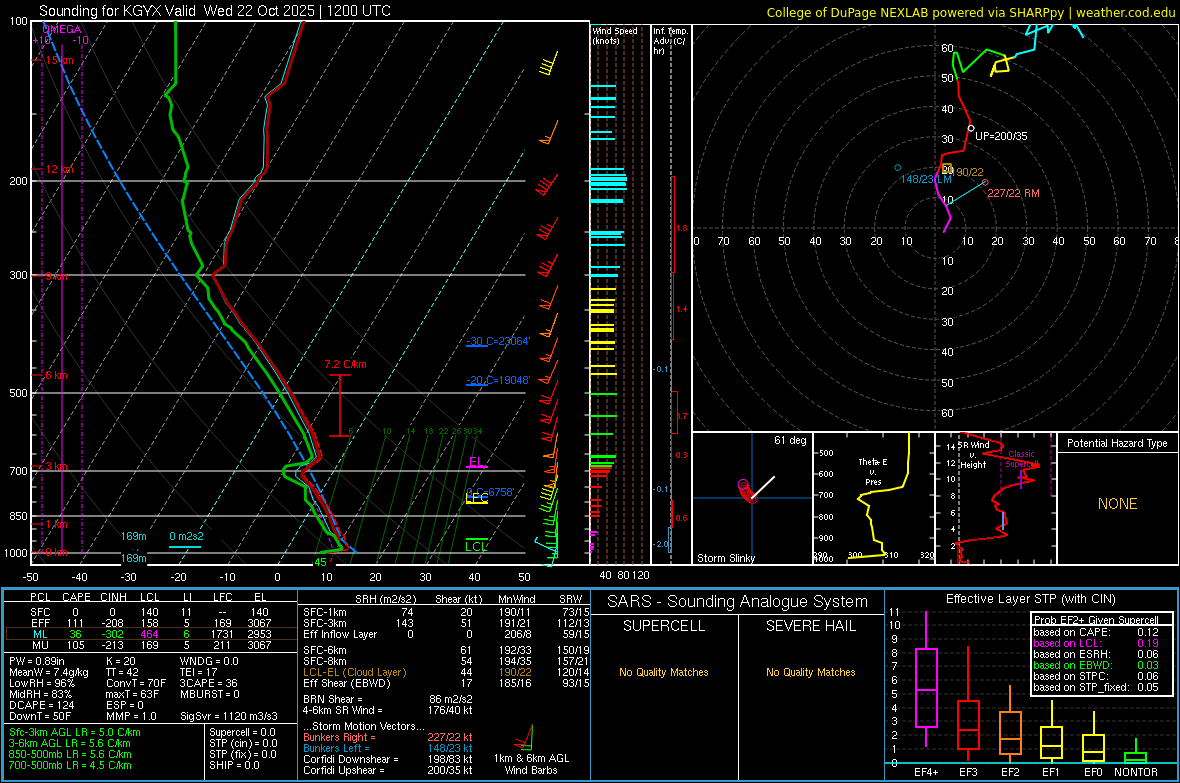Click the 700-500mb LR = 4.5 C/km line
Screen dimensions: 1180x783
pos(71,766)
